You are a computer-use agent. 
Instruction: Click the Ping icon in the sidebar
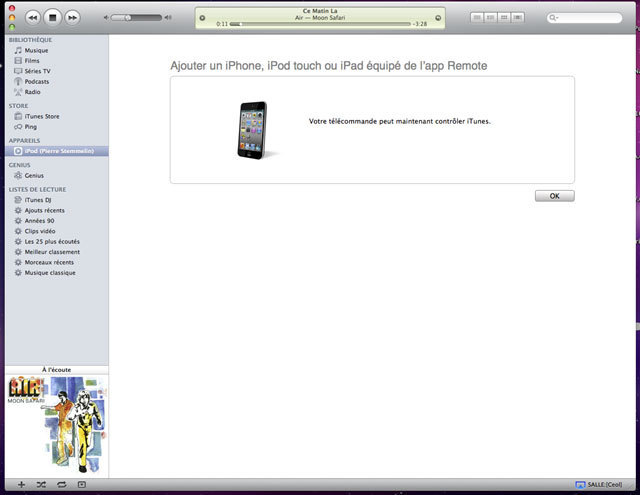(x=18, y=127)
